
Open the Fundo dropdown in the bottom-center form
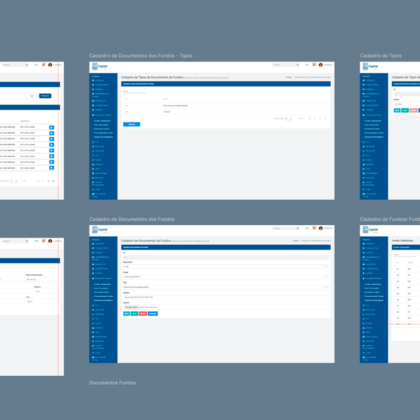click(226, 277)
